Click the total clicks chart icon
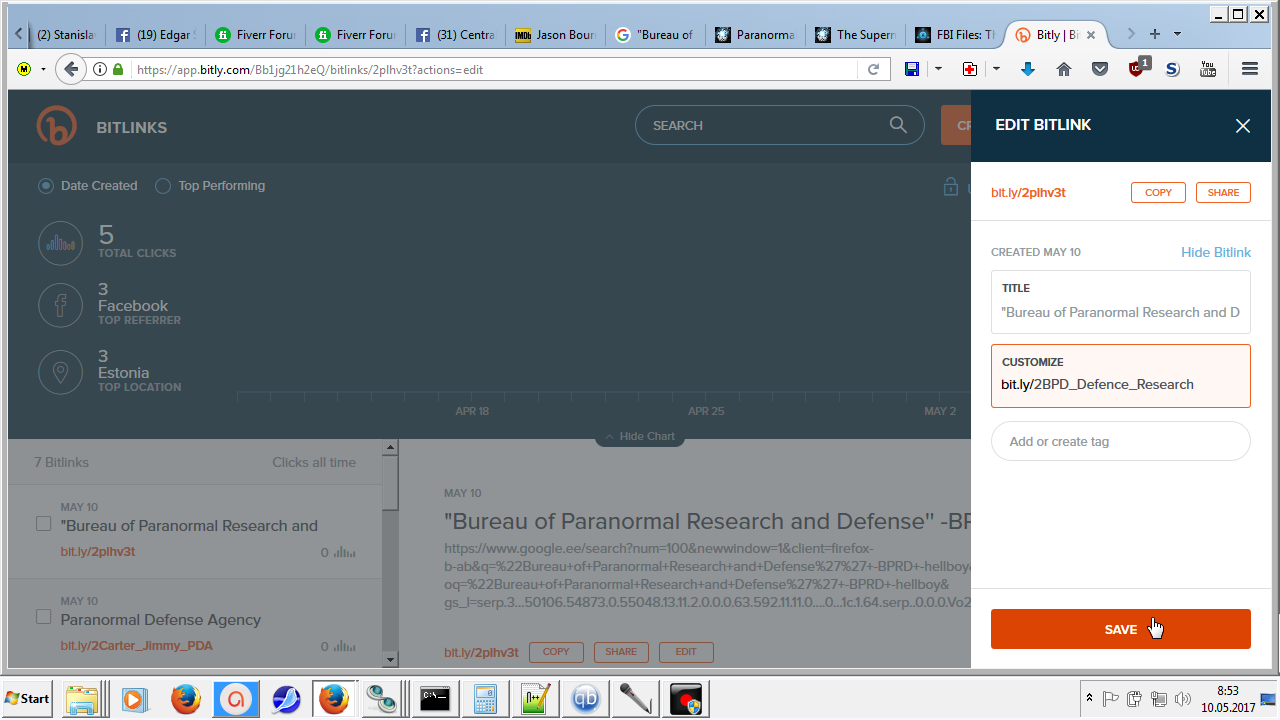This screenshot has height=720, width=1280. [x=60, y=243]
